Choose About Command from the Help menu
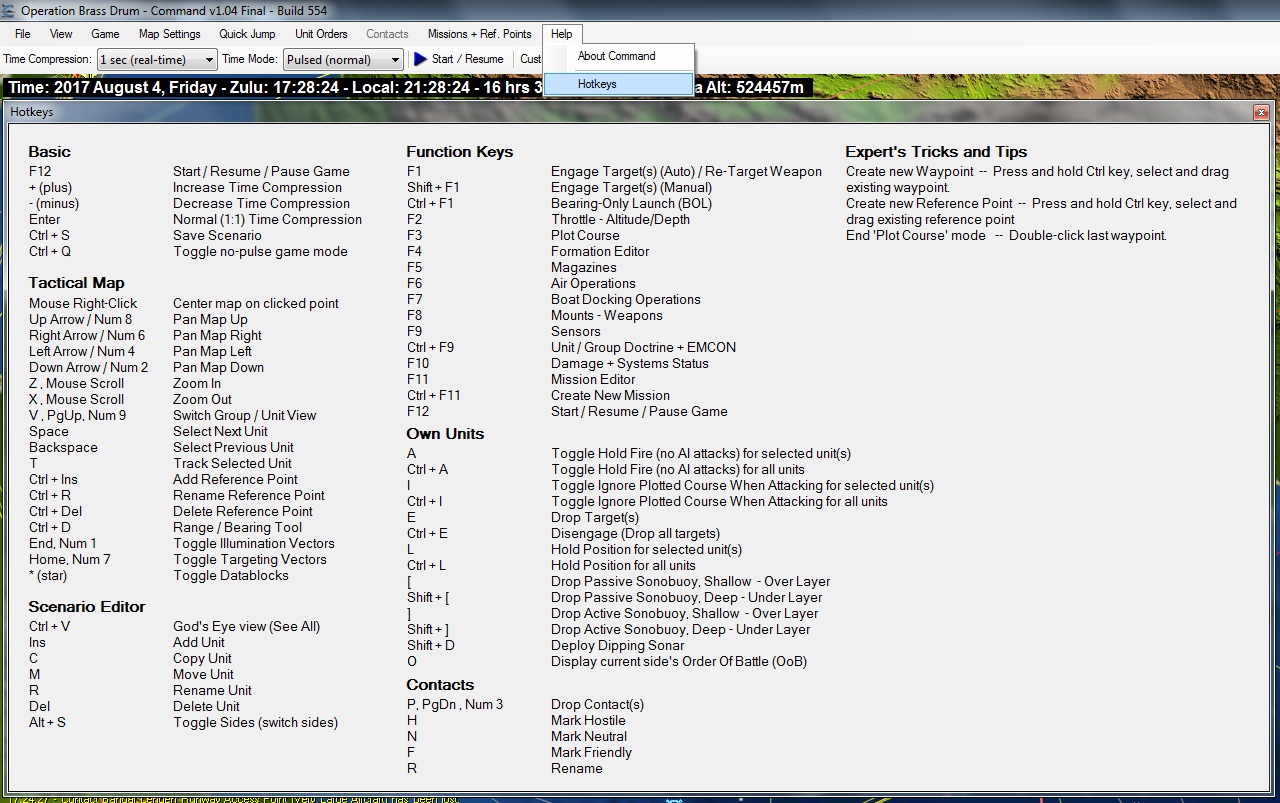 tap(617, 56)
